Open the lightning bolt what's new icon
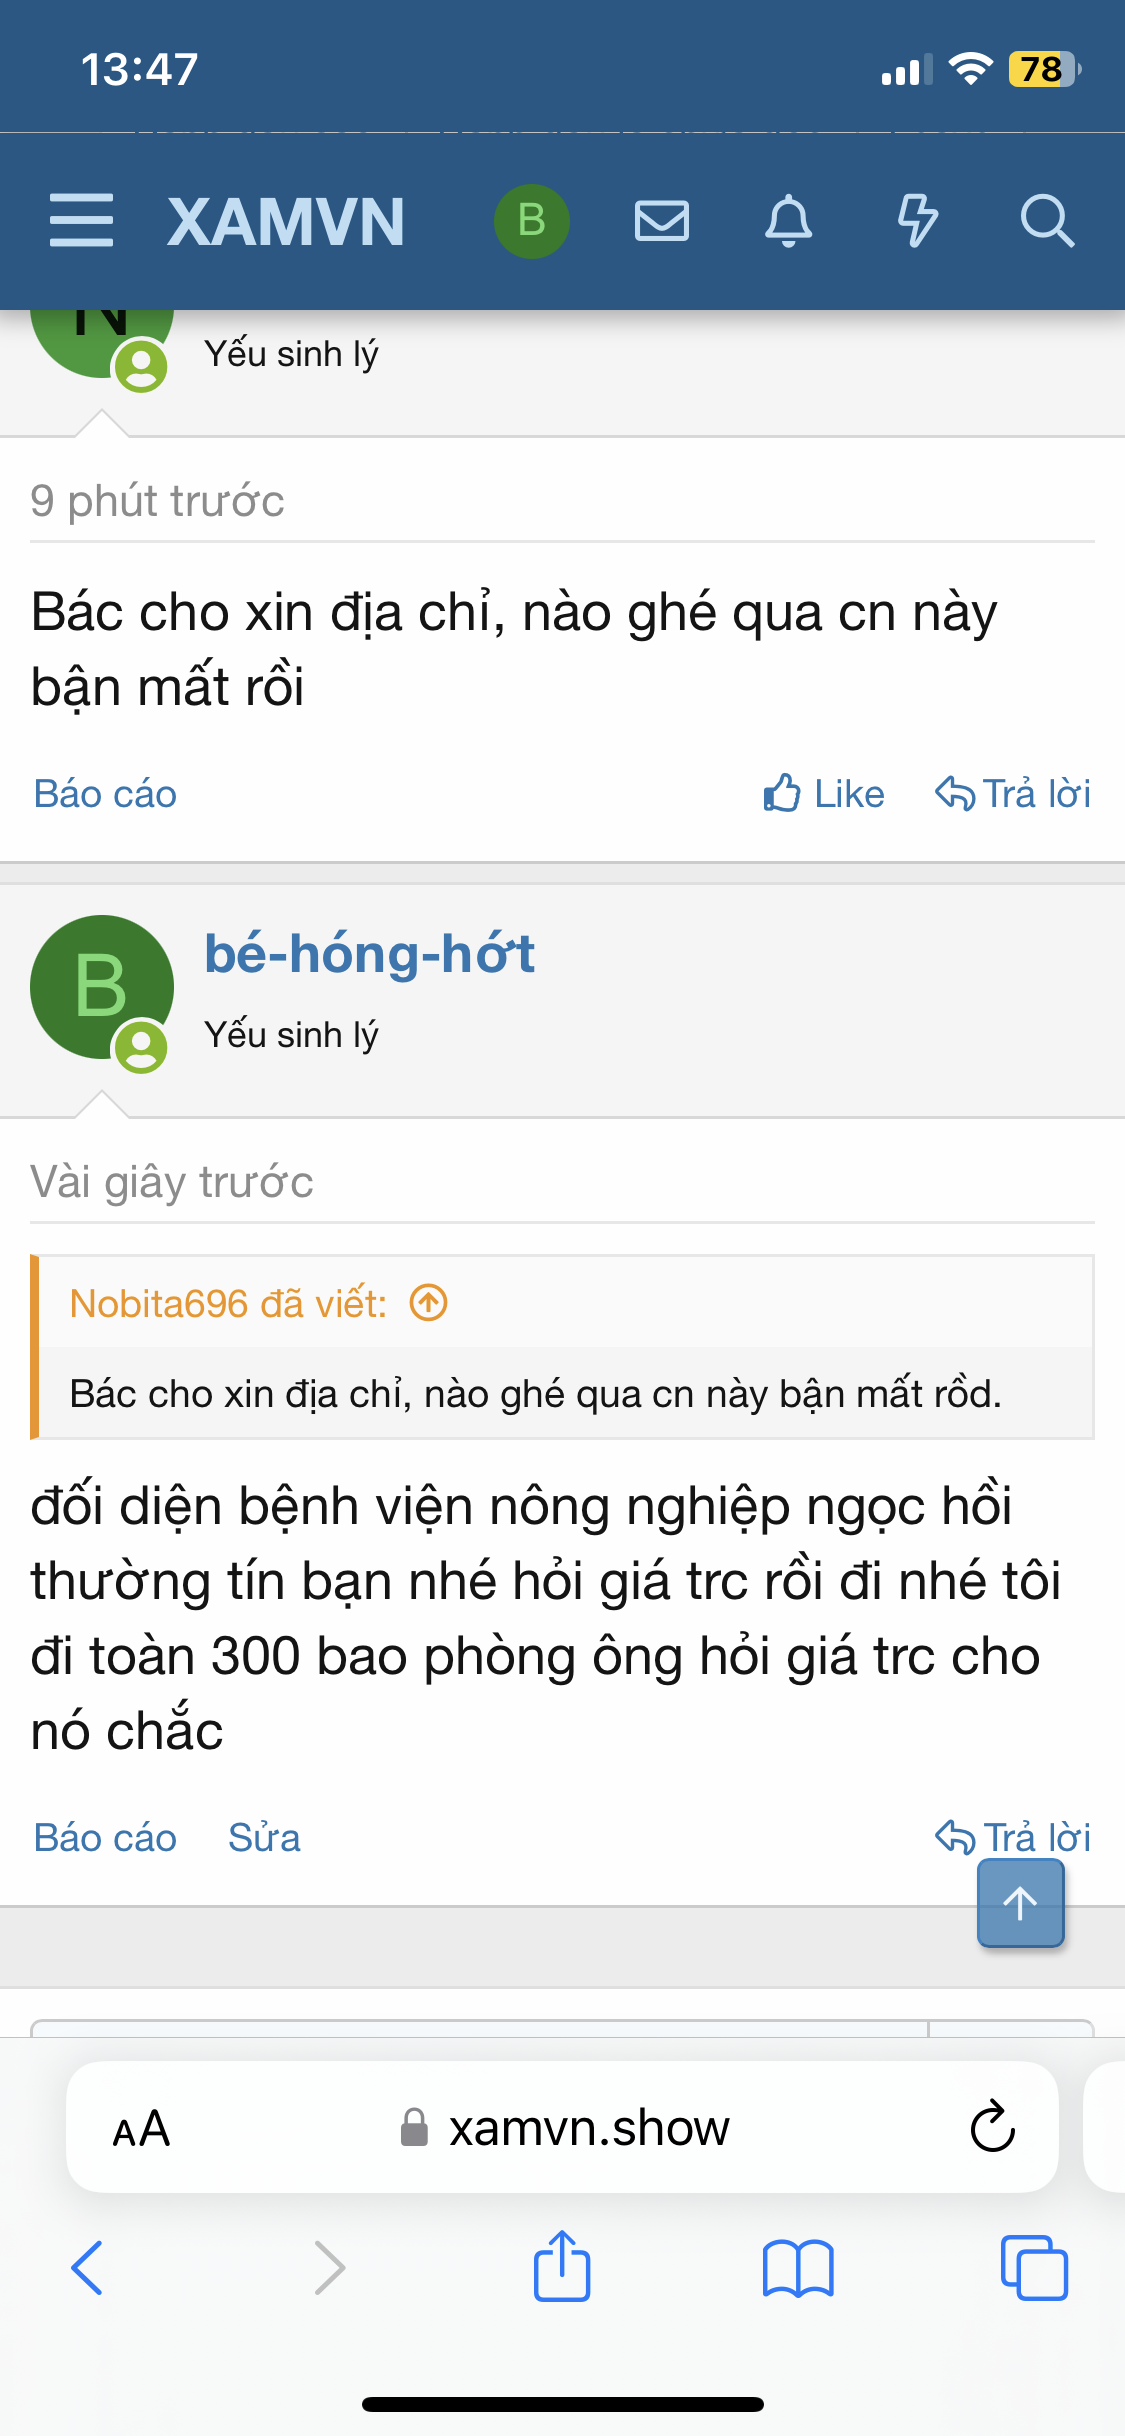 click(917, 221)
